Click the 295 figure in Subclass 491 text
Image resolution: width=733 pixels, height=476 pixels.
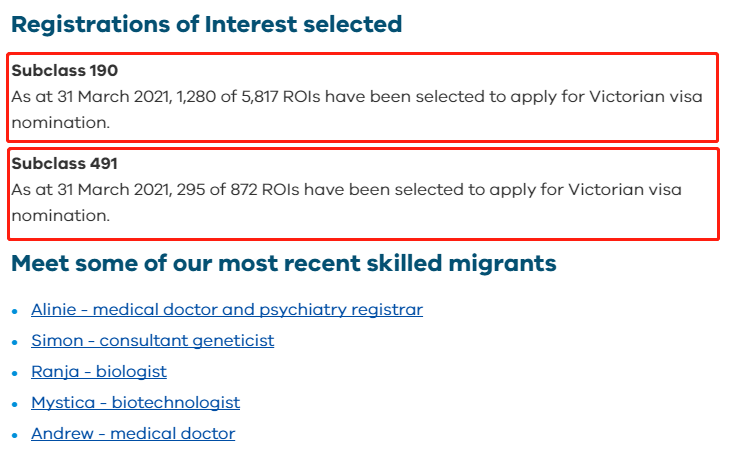pyautogui.click(x=191, y=190)
